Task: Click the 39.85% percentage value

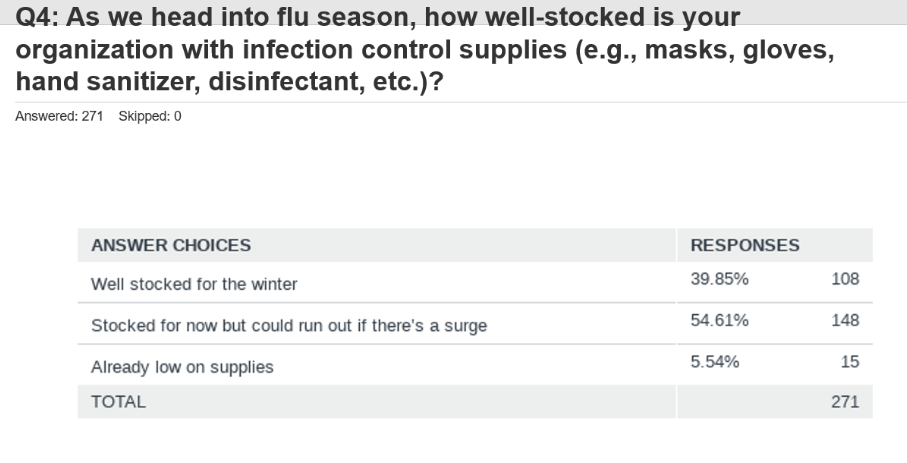Action: 720,279
